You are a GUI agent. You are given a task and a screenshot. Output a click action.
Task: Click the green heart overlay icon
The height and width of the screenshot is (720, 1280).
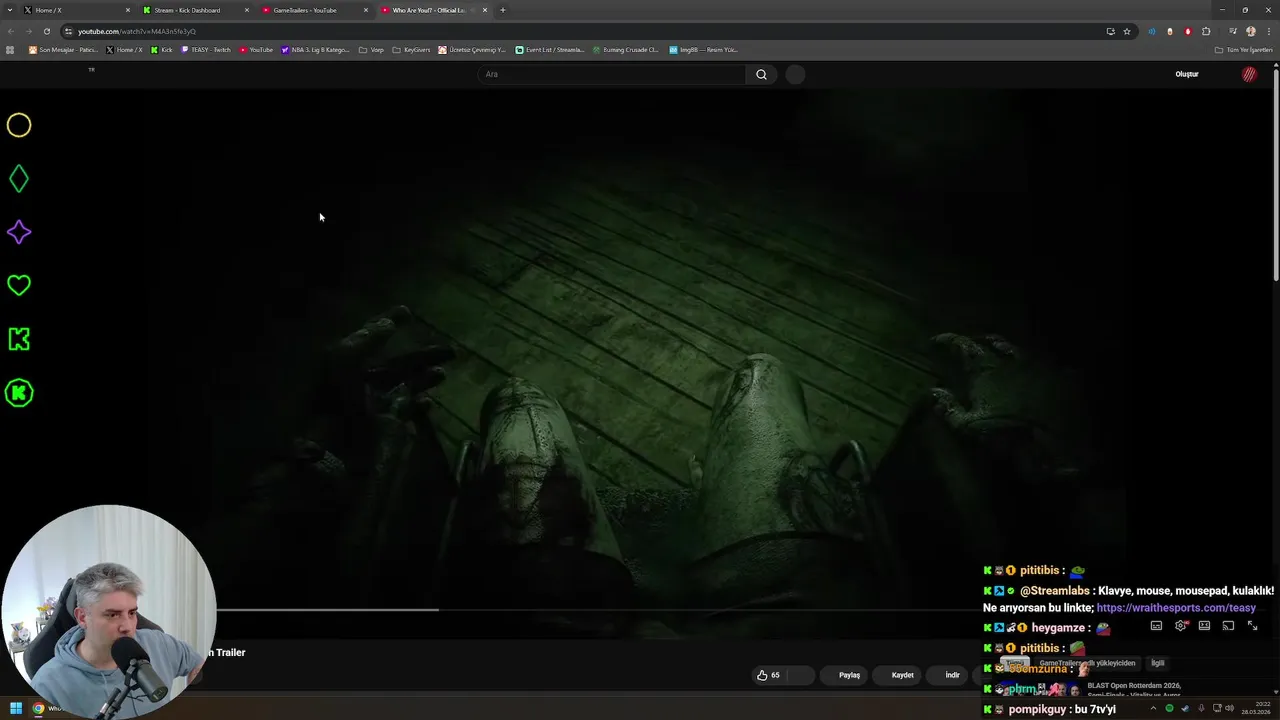click(19, 285)
